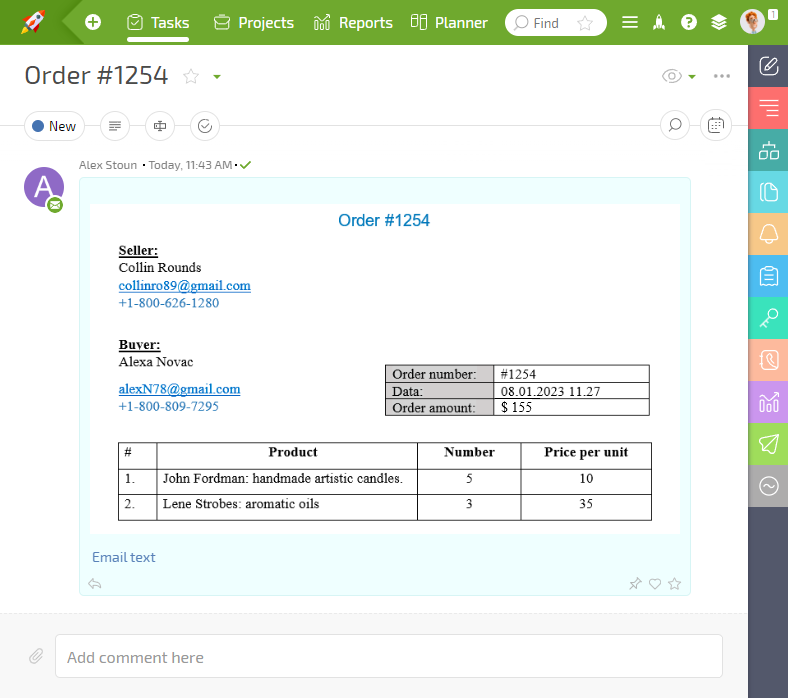Click Alex Stoun avatar
788x698 pixels.
44,187
